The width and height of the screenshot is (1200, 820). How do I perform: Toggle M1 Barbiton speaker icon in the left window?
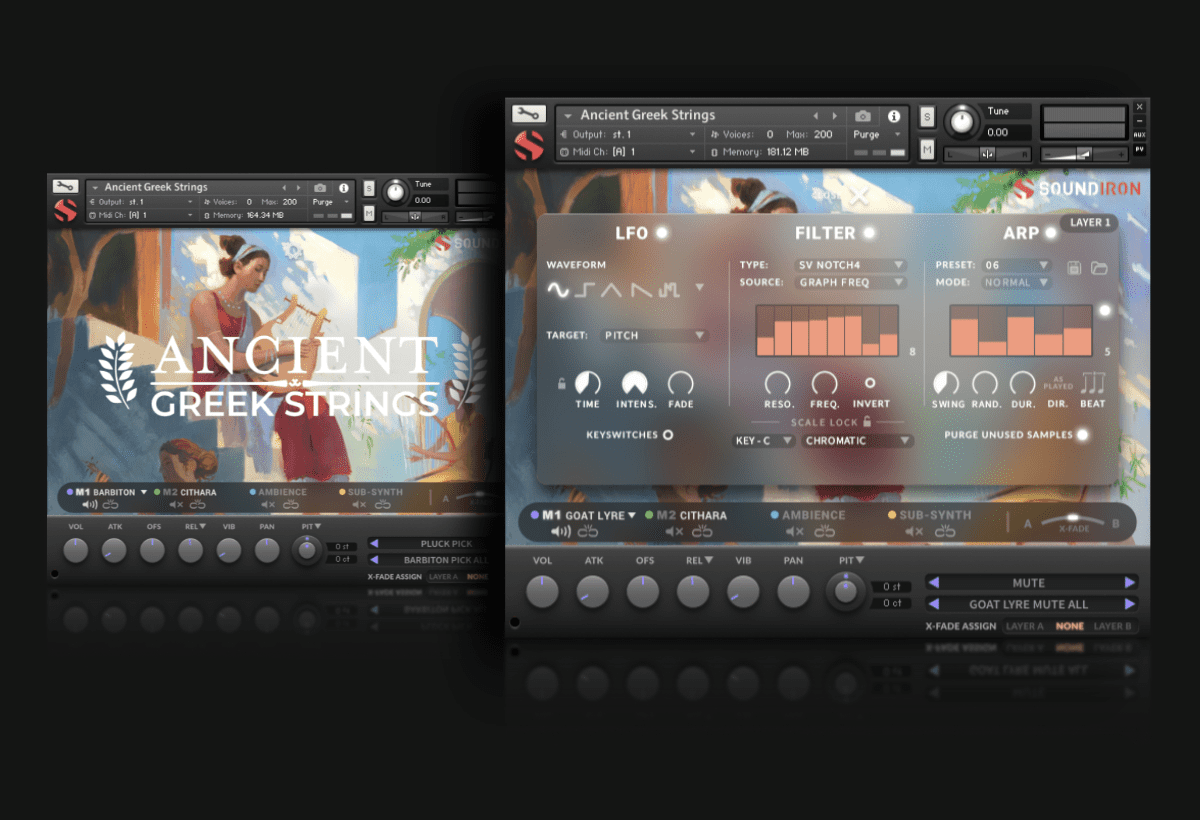coord(90,505)
